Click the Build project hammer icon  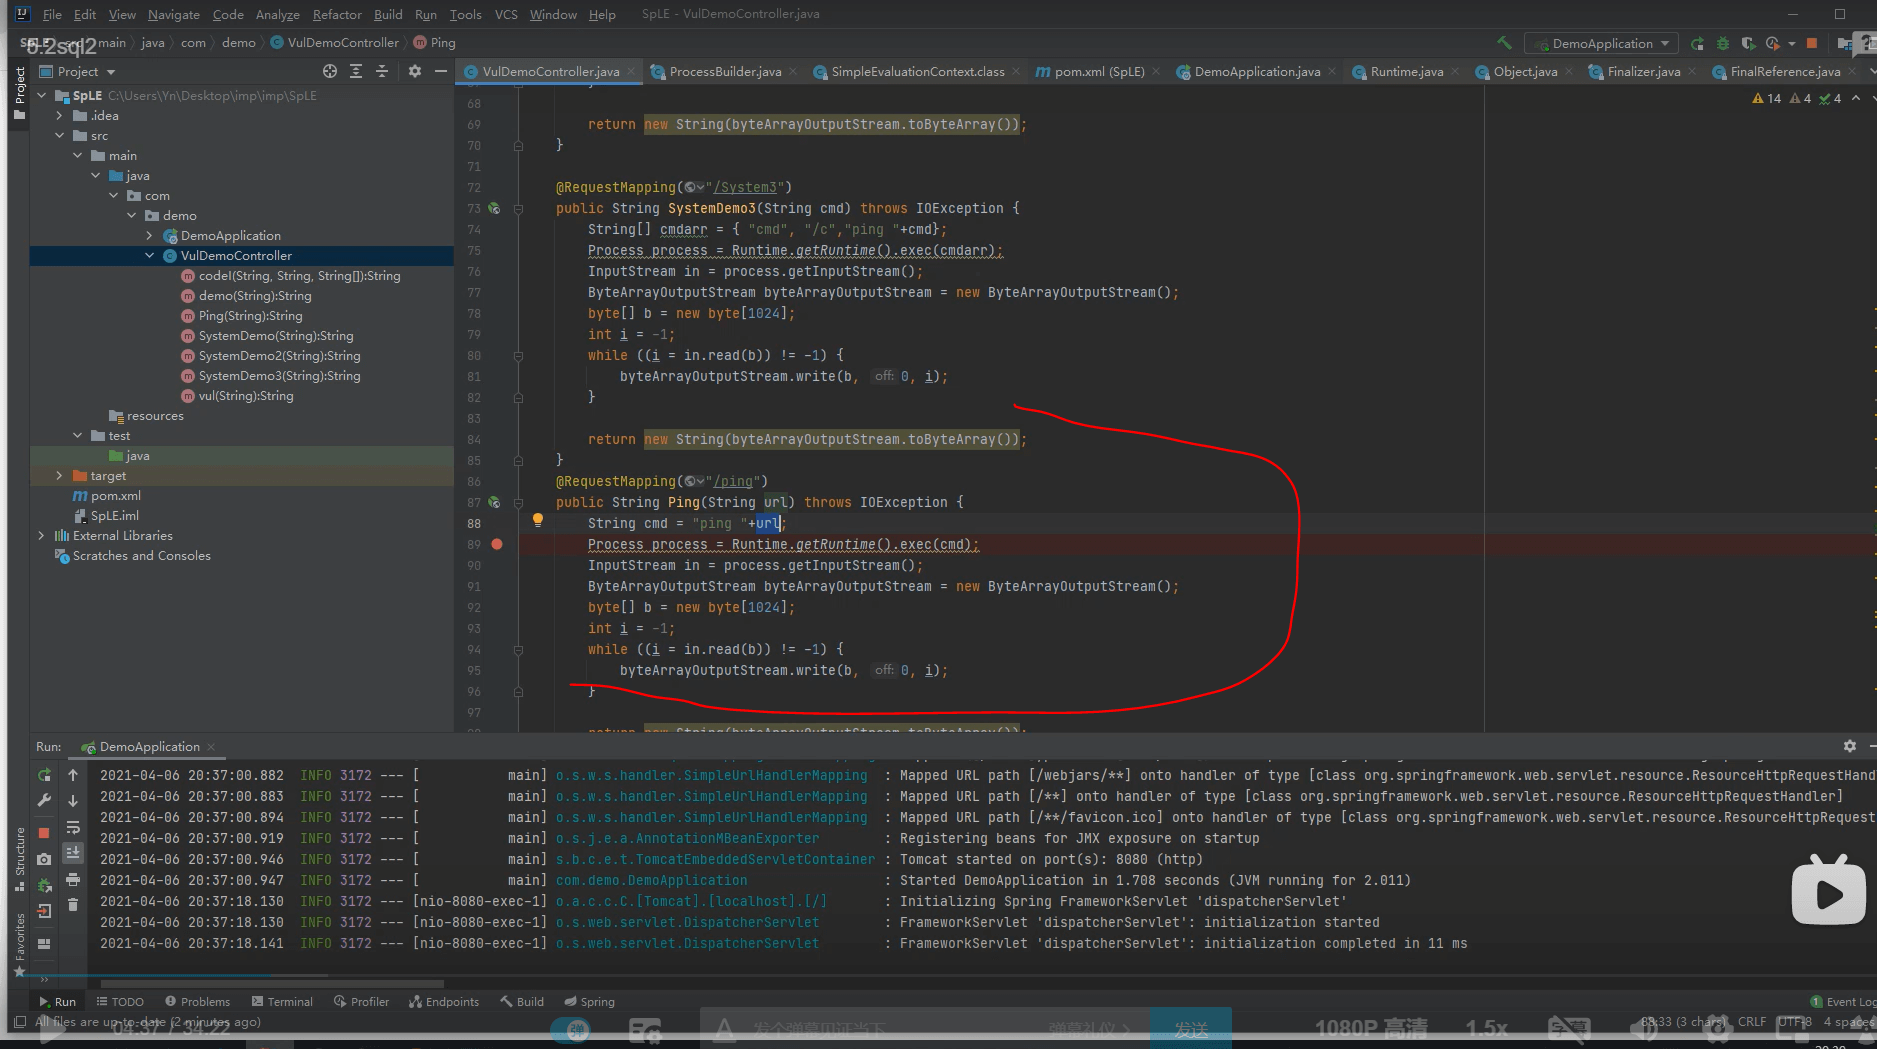(1504, 43)
